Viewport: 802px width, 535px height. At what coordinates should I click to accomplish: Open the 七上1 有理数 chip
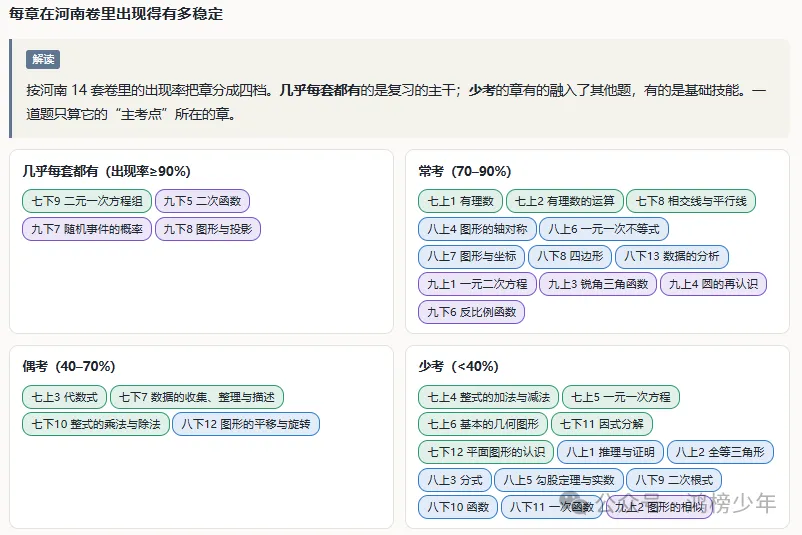point(460,201)
